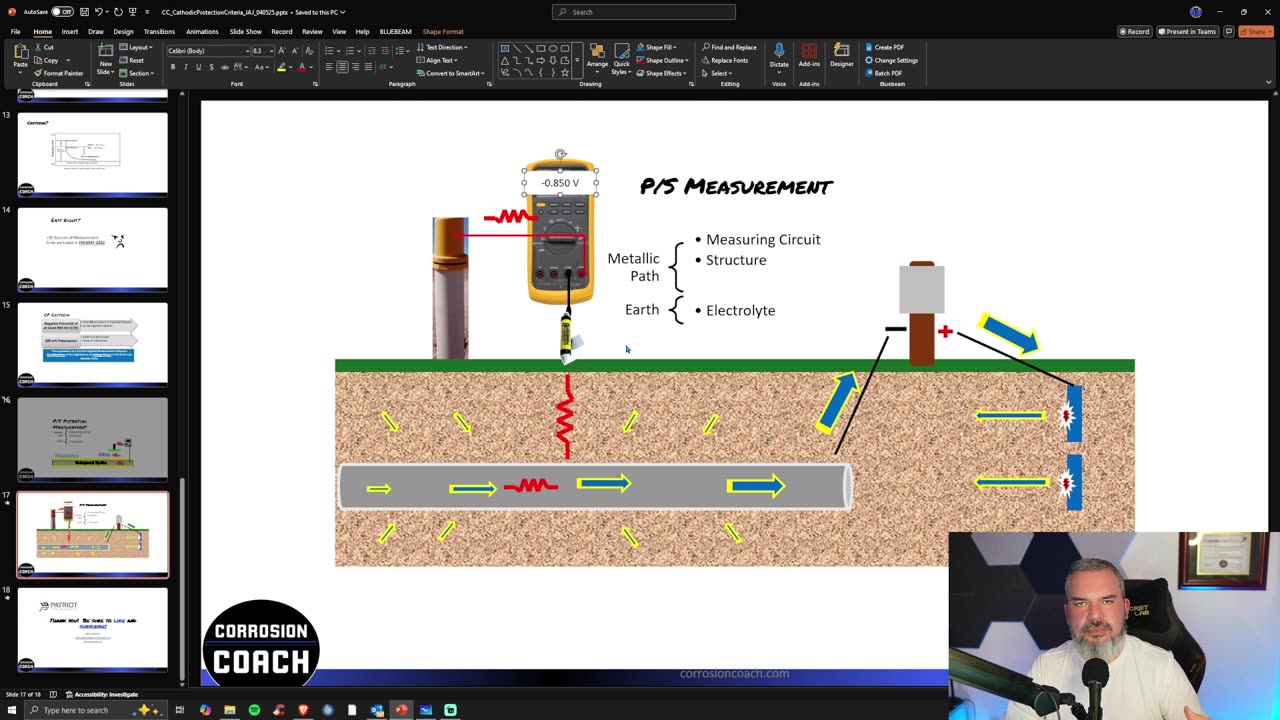The image size is (1280, 720).
Task: Open the Align Text dropdown
Action: 437,60
